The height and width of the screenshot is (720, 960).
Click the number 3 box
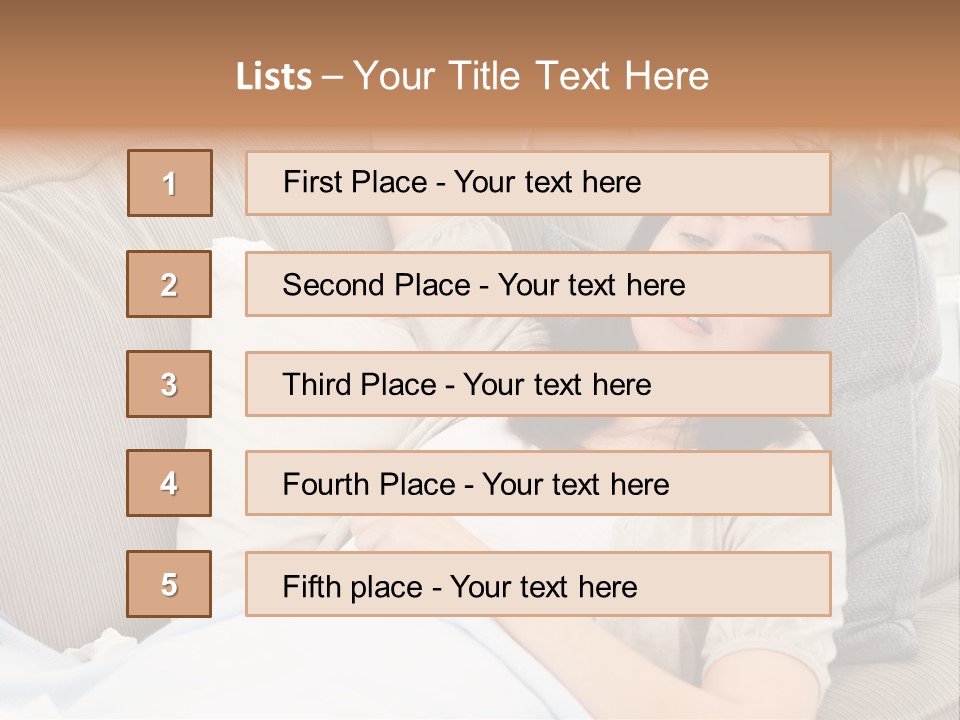pyautogui.click(x=169, y=384)
